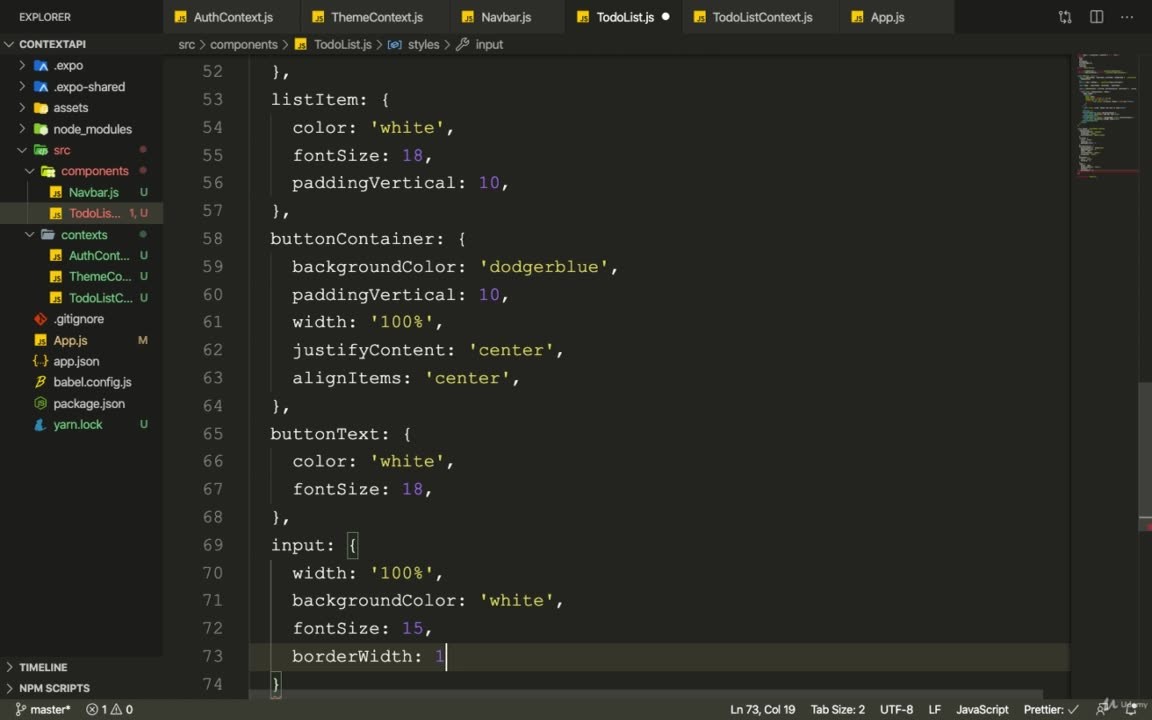
Task: Click the git icon beside .gitignore
Action: point(40,319)
